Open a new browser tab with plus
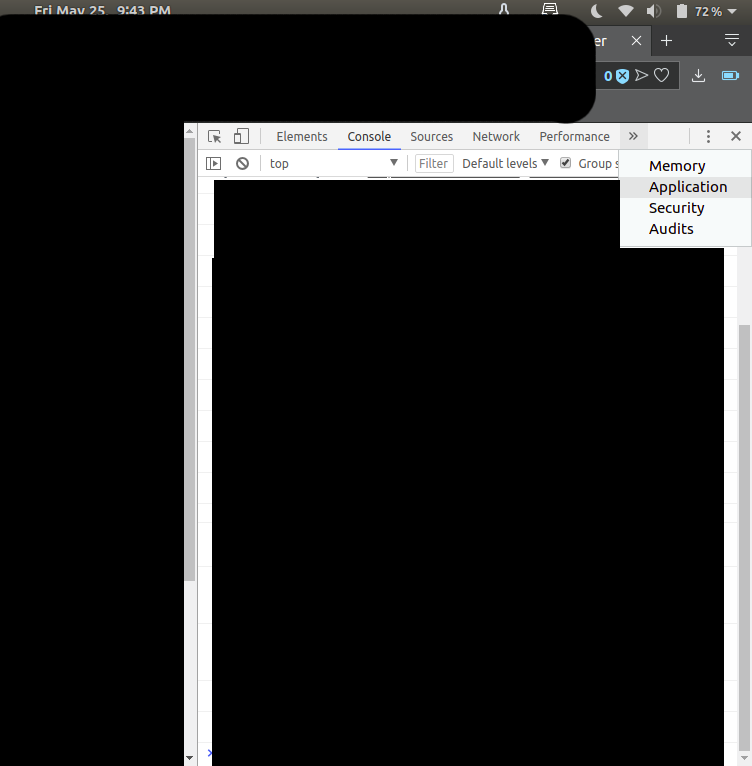Image resolution: width=752 pixels, height=766 pixels. tap(666, 41)
